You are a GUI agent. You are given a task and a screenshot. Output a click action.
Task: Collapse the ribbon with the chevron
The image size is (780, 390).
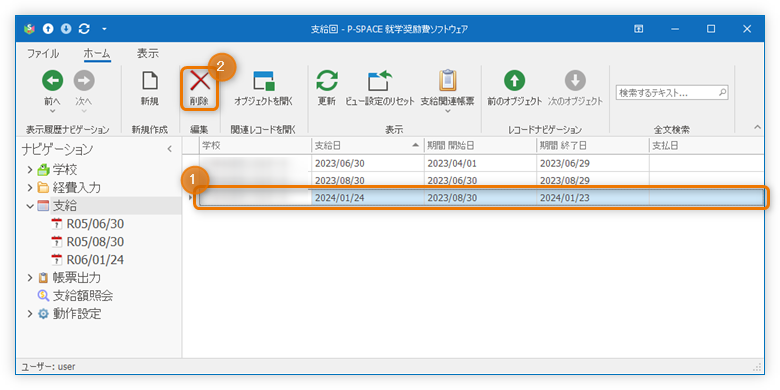tap(758, 128)
